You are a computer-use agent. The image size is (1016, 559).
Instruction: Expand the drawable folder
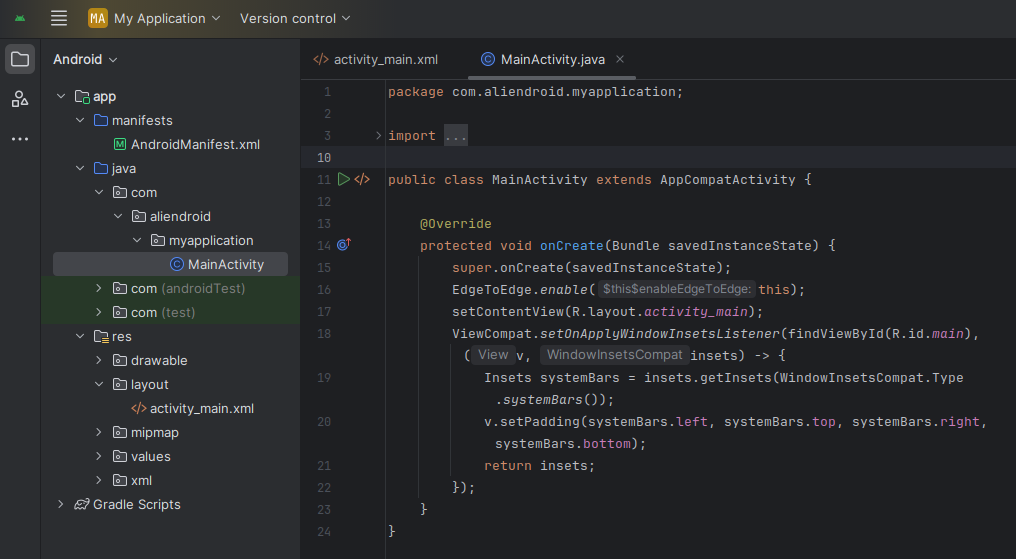pyautogui.click(x=98, y=360)
